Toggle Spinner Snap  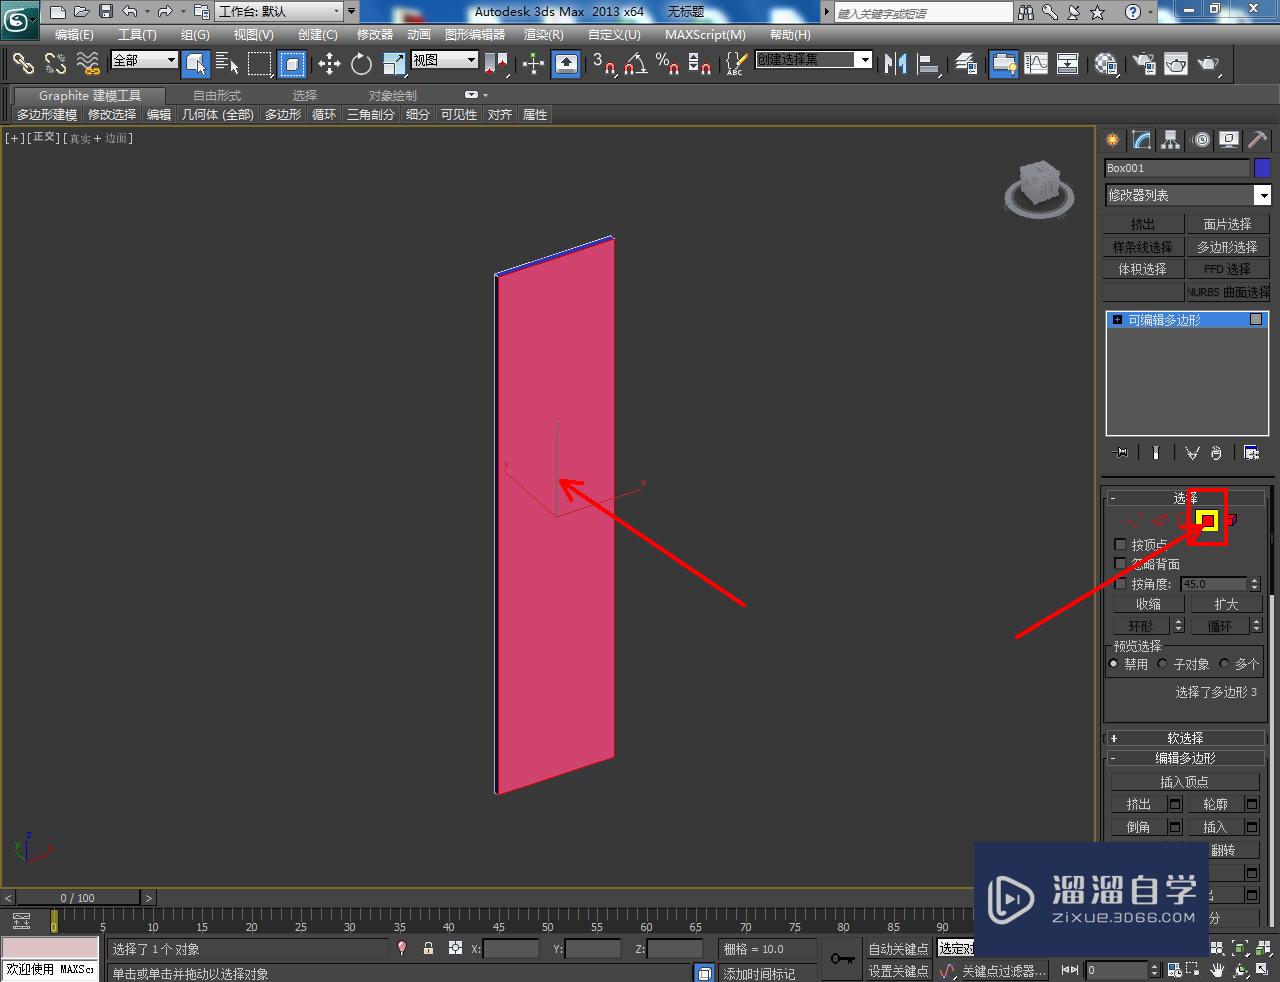click(700, 64)
